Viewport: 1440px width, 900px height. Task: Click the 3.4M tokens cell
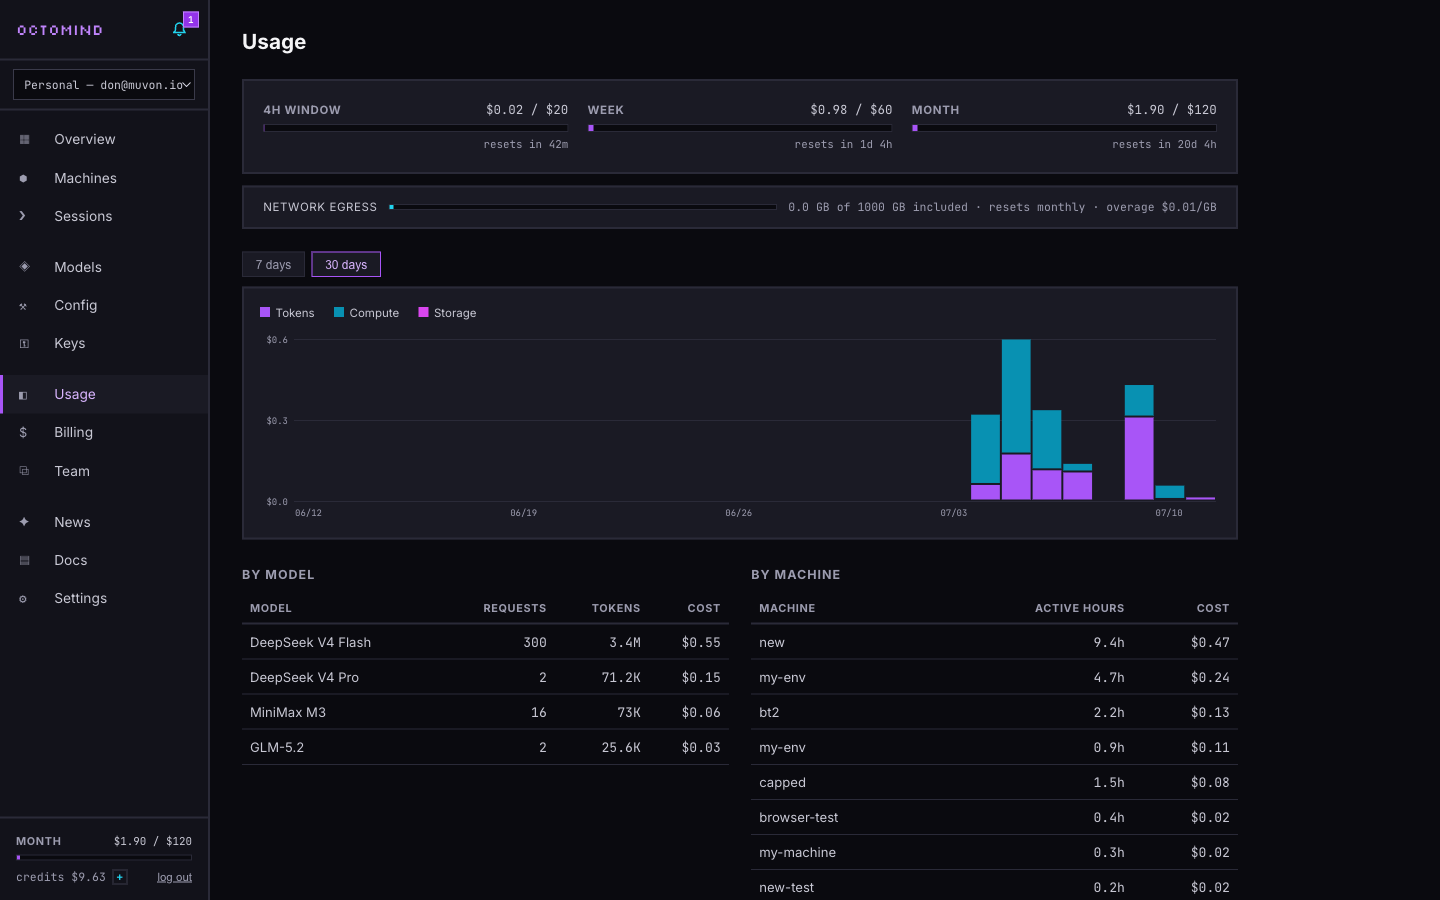tap(625, 642)
